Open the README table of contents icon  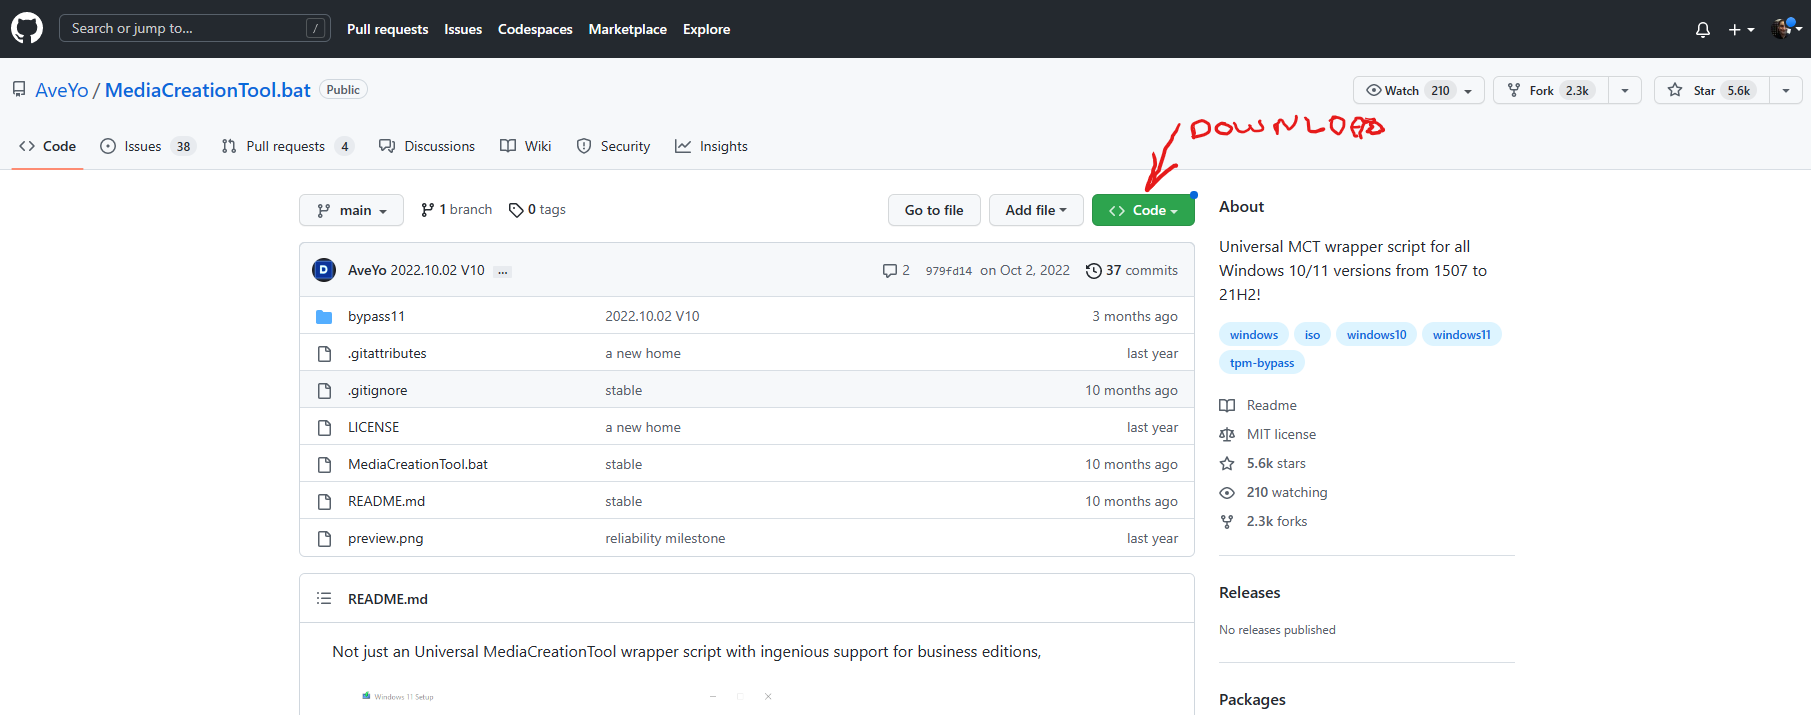(324, 599)
